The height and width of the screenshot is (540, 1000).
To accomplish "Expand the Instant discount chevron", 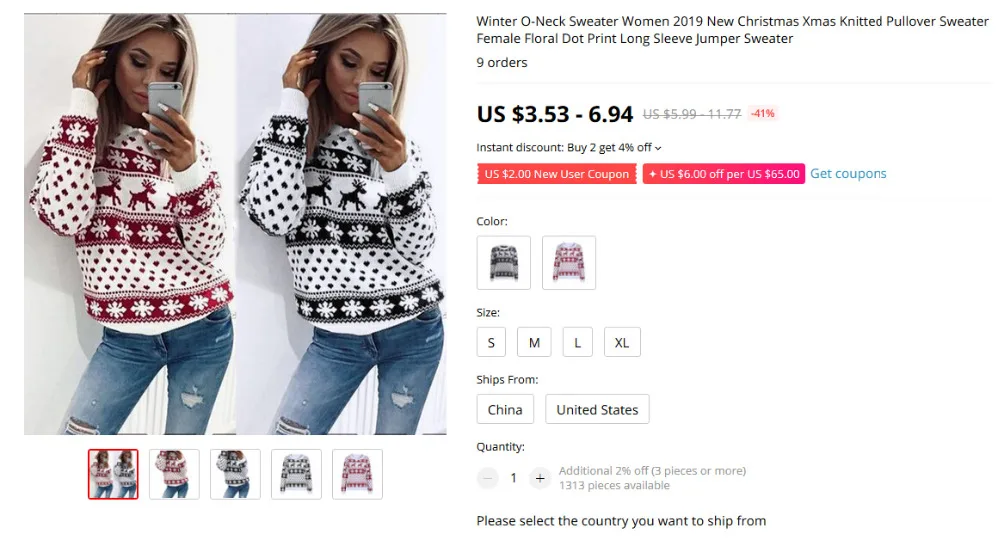I will coord(658,148).
